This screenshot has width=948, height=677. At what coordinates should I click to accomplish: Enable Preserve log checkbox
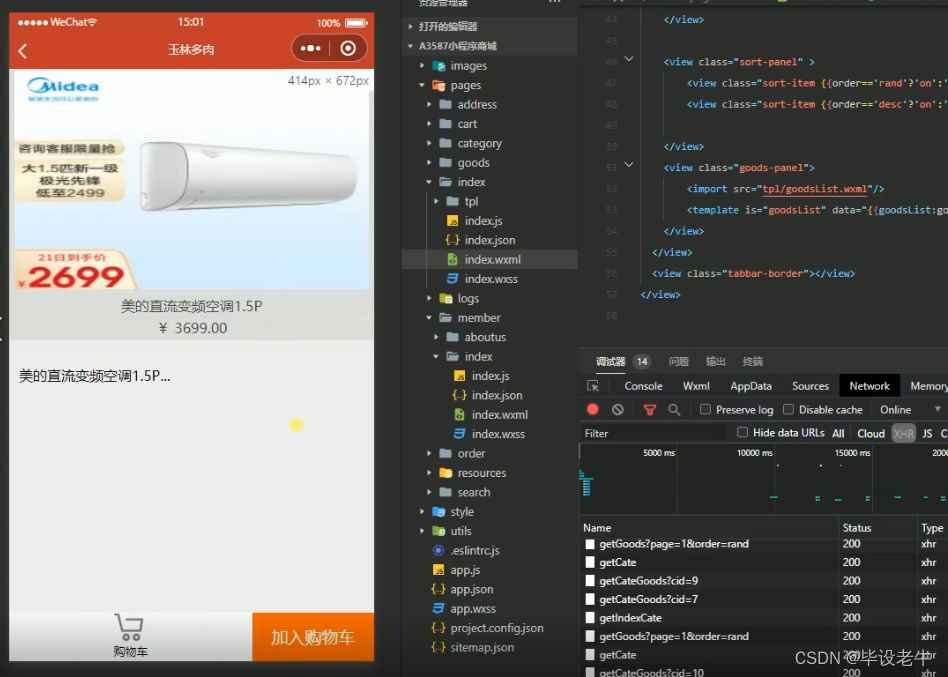[x=705, y=409]
